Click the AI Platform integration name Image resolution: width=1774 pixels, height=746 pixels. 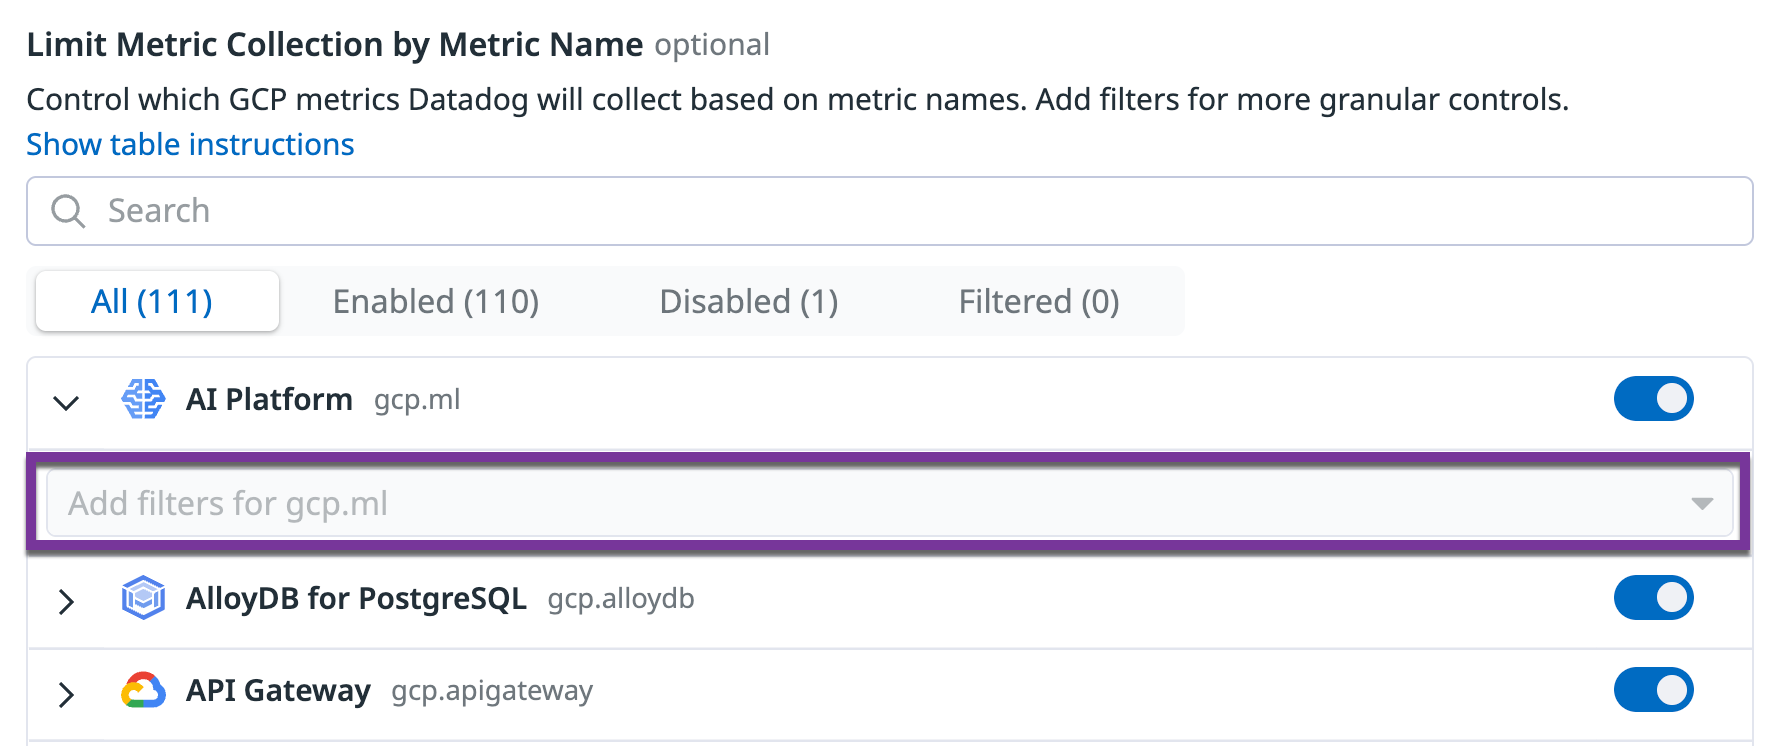269,400
